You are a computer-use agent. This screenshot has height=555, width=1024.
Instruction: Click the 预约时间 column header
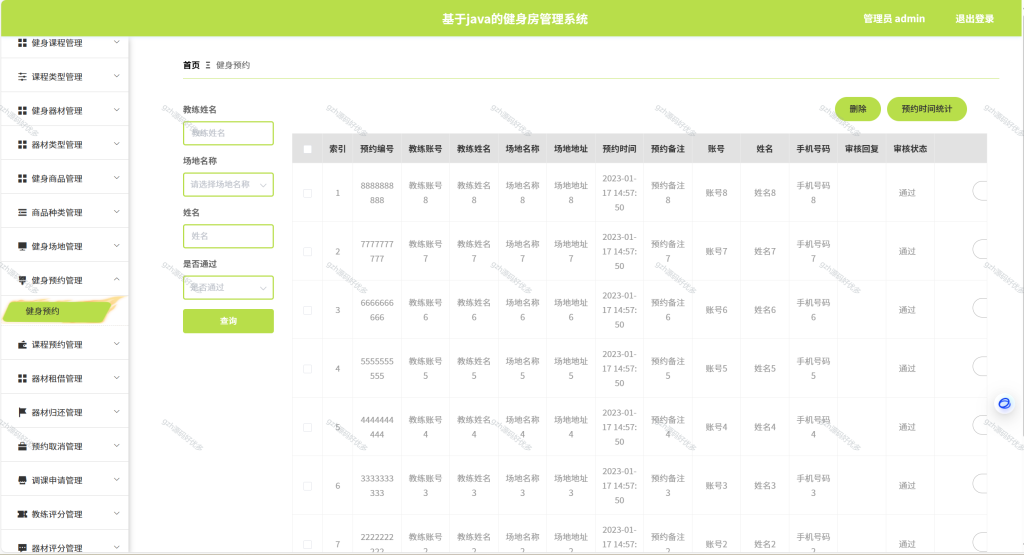coord(619,149)
